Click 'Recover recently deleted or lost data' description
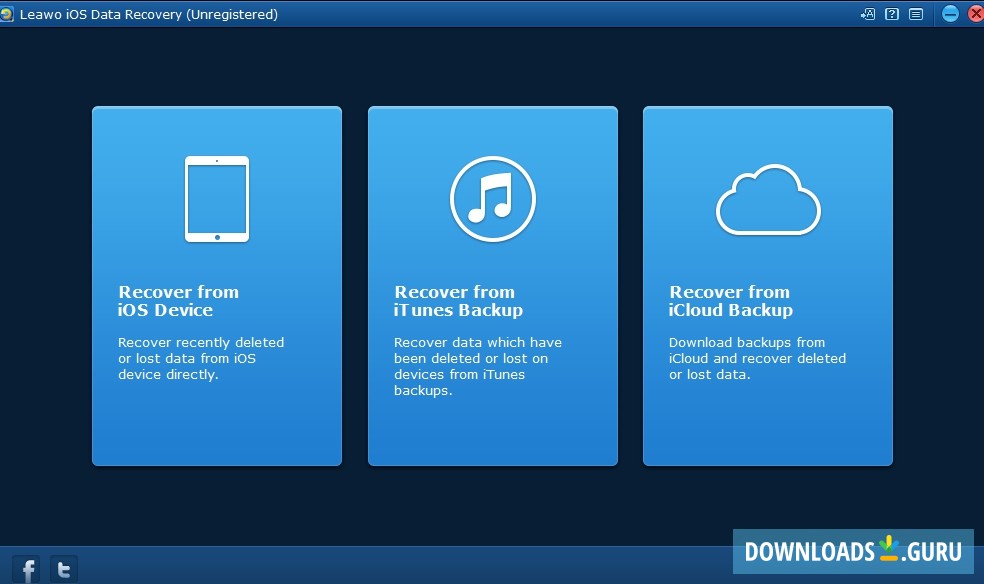Image resolution: width=984 pixels, height=584 pixels. (201, 359)
